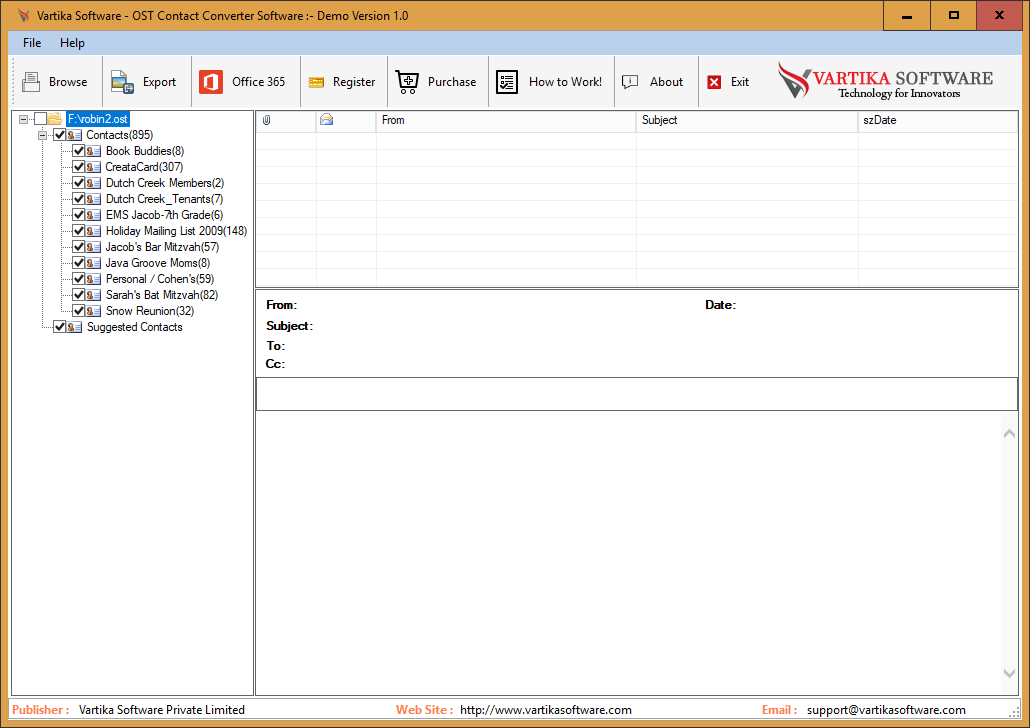This screenshot has height=728, width=1030.
Task: Check the F:\robin2.ost root checkbox
Action: [41, 118]
